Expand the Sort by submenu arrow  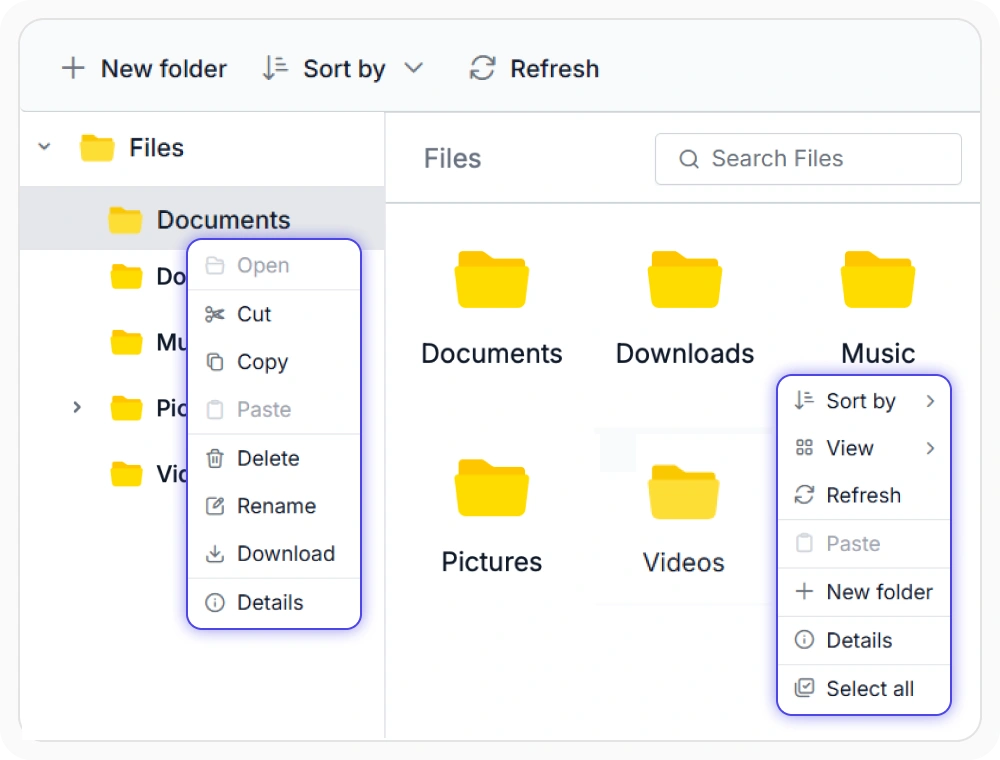930,401
